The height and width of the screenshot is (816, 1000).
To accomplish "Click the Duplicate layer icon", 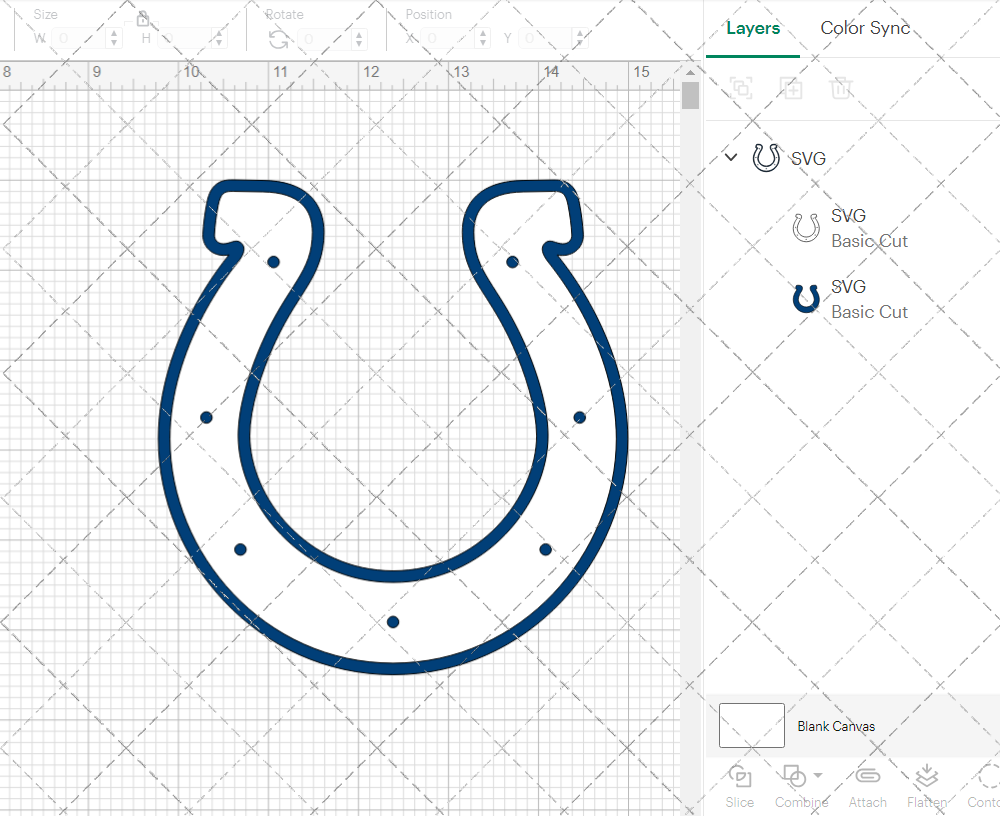I will (x=791, y=88).
